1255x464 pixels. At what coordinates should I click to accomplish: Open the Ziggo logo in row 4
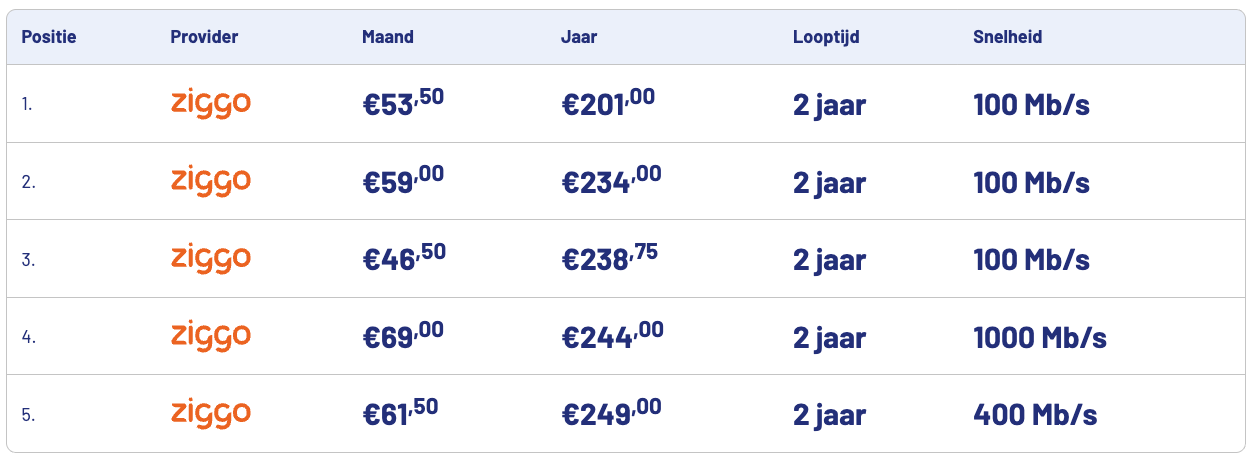coord(210,336)
